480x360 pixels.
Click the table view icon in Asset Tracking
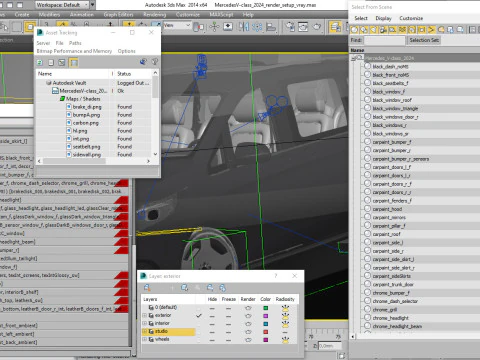tap(74, 62)
